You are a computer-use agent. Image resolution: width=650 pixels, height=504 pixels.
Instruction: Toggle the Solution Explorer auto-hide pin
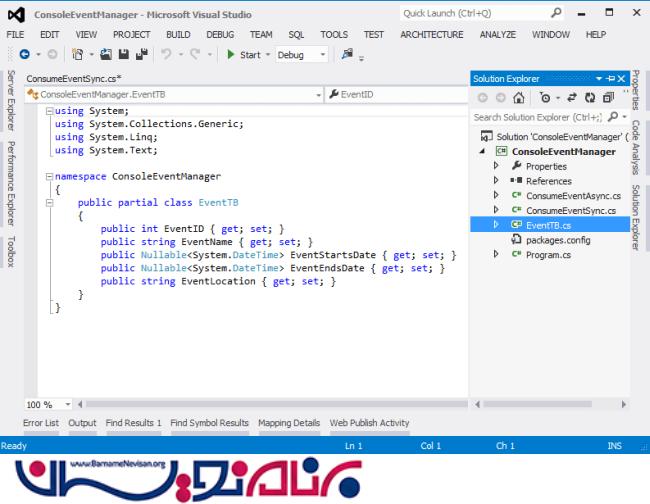pos(611,78)
